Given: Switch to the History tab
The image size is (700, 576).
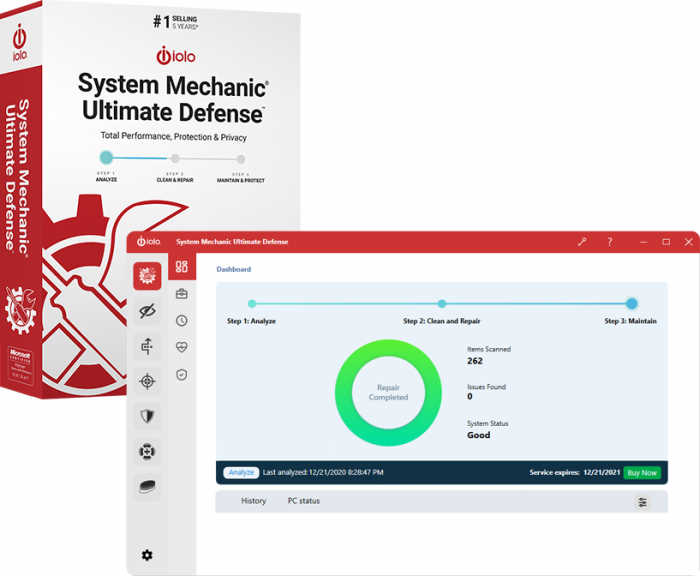Looking at the screenshot, I should [x=254, y=501].
